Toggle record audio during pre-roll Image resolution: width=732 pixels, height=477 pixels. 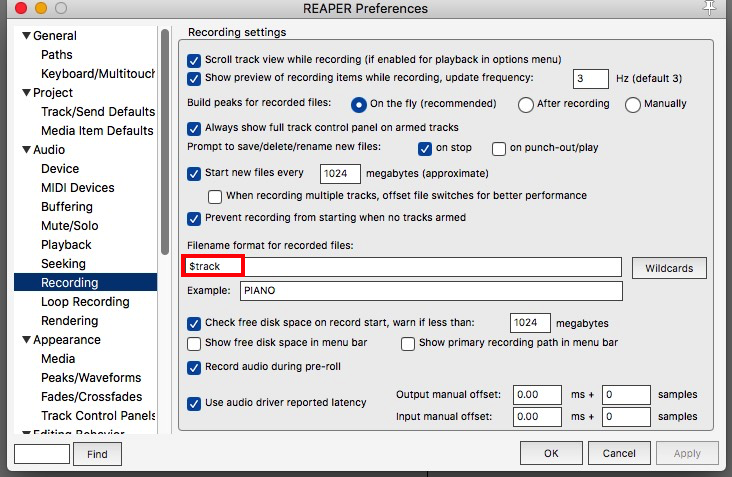[x=194, y=368]
